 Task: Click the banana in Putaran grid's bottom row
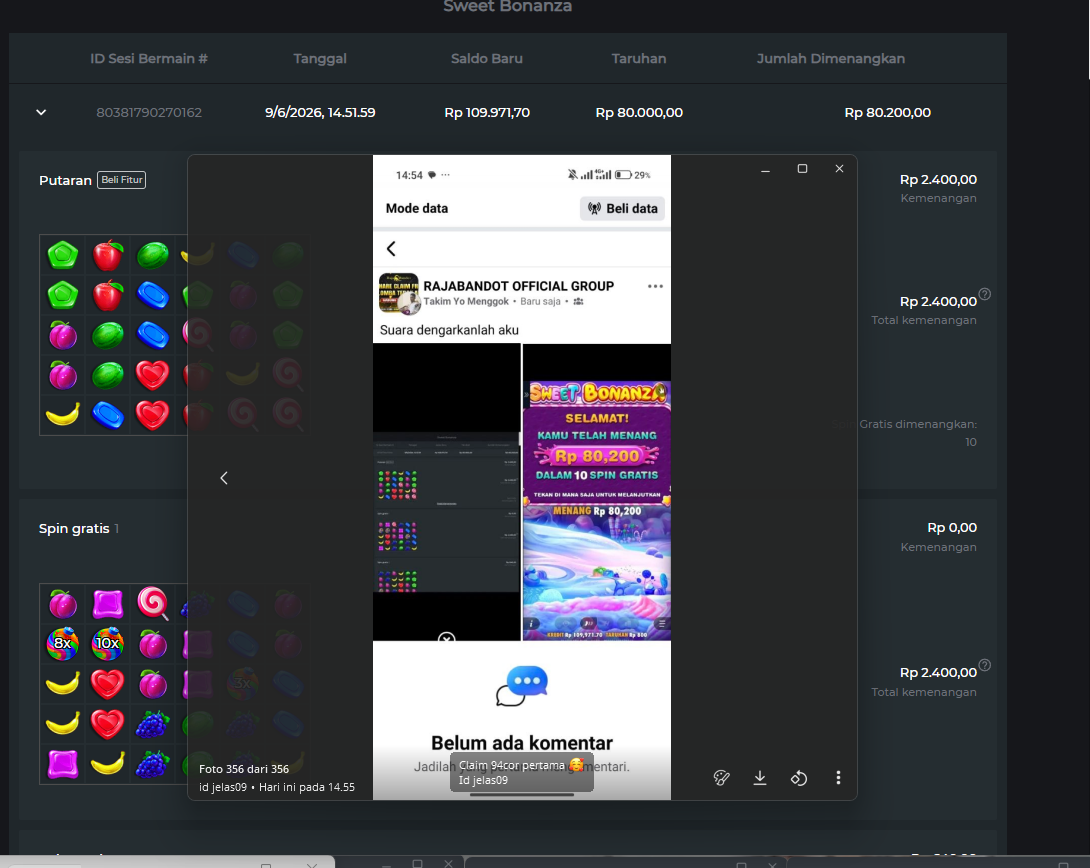[63, 414]
